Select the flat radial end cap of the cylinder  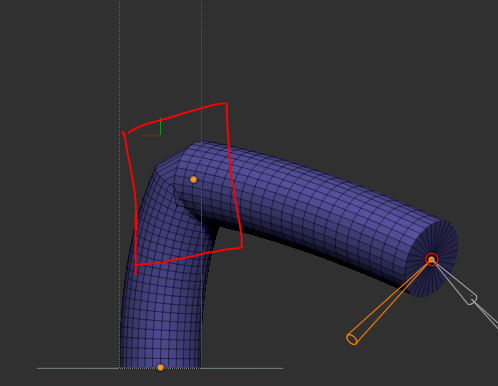432,258
